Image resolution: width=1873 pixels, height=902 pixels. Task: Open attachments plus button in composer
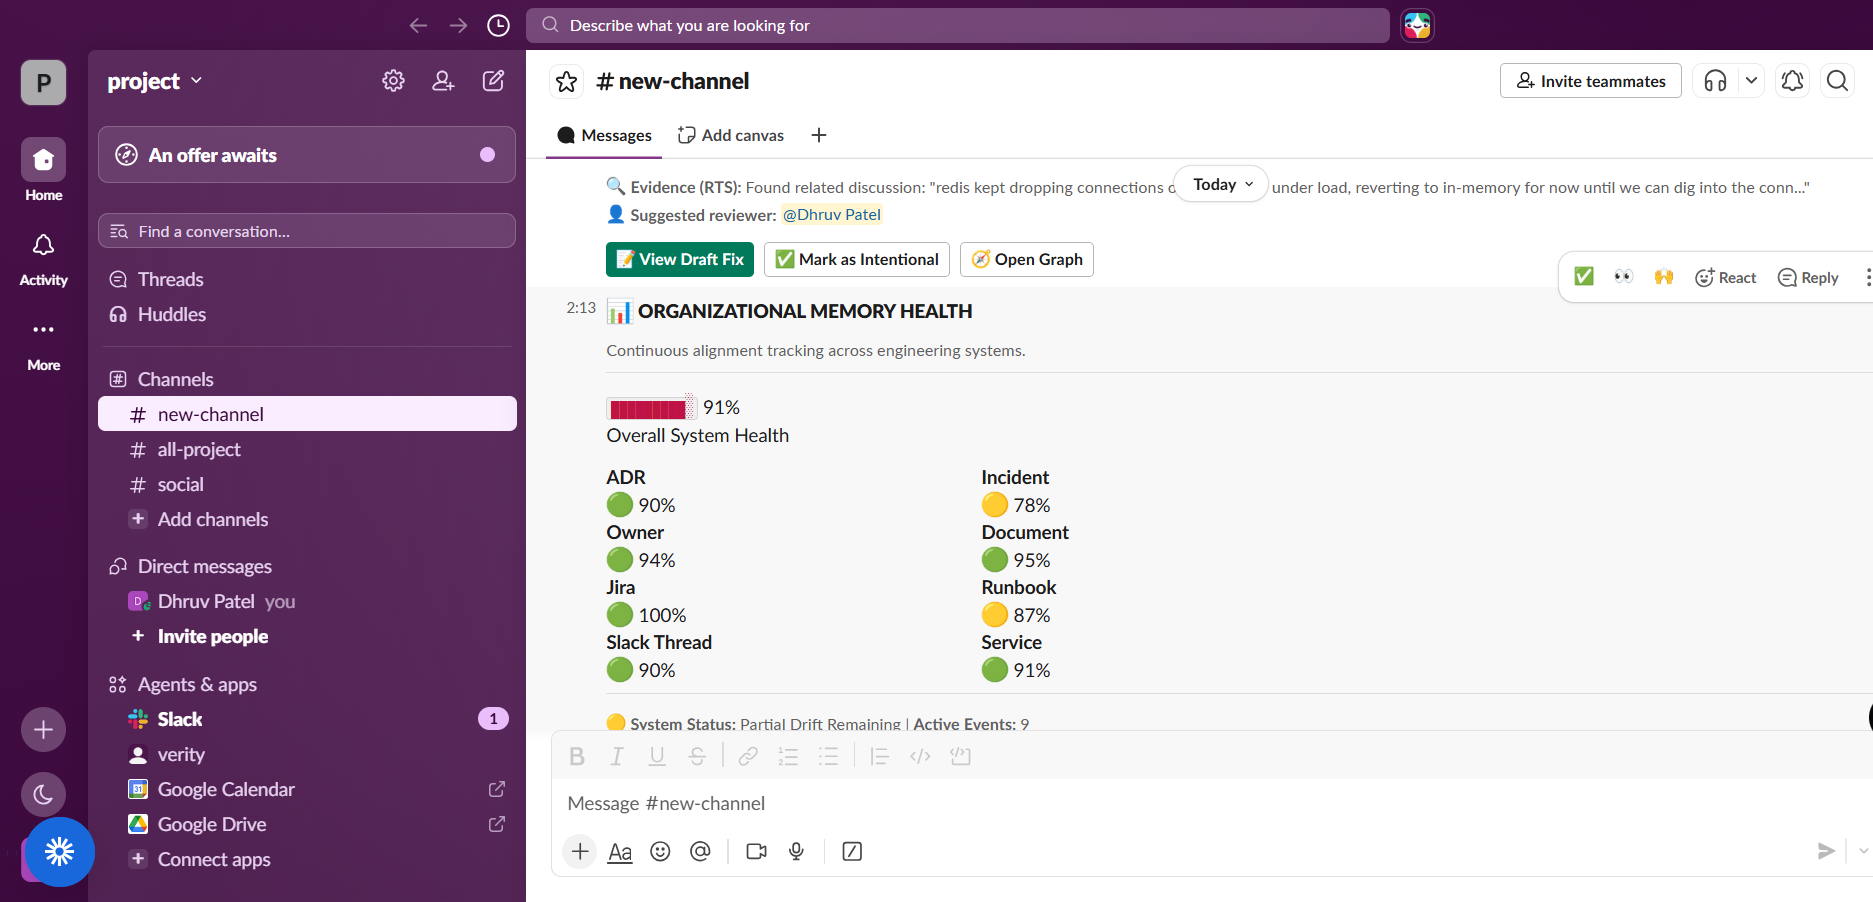(580, 851)
